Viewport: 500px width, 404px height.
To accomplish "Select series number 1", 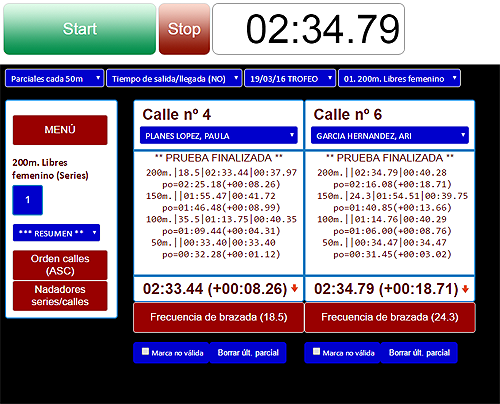I will (28, 200).
